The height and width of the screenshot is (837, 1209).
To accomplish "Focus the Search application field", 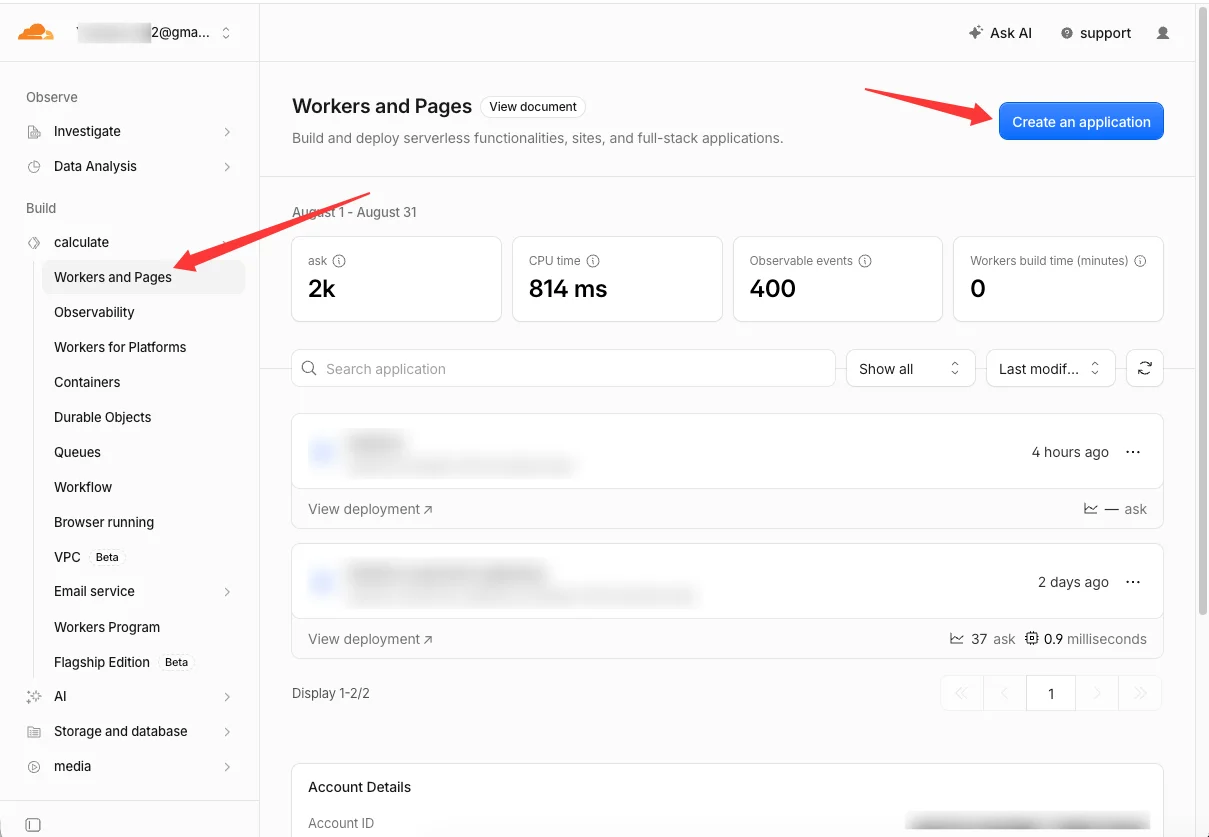I will (x=563, y=368).
